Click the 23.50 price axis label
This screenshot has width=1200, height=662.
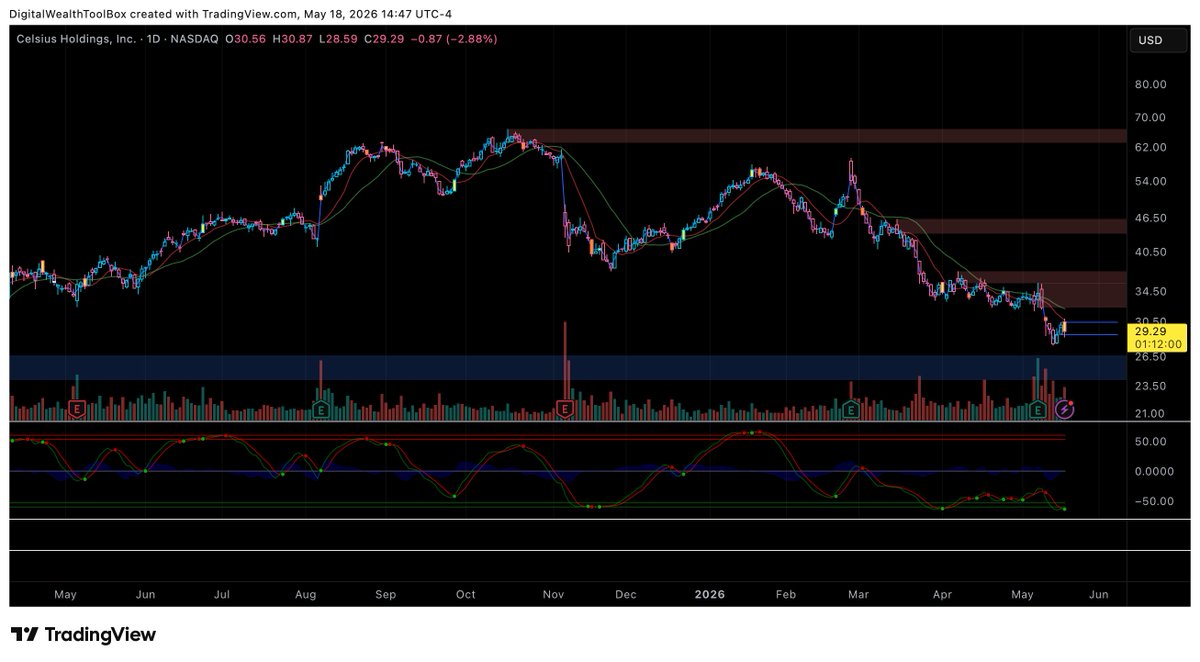tap(1152, 386)
